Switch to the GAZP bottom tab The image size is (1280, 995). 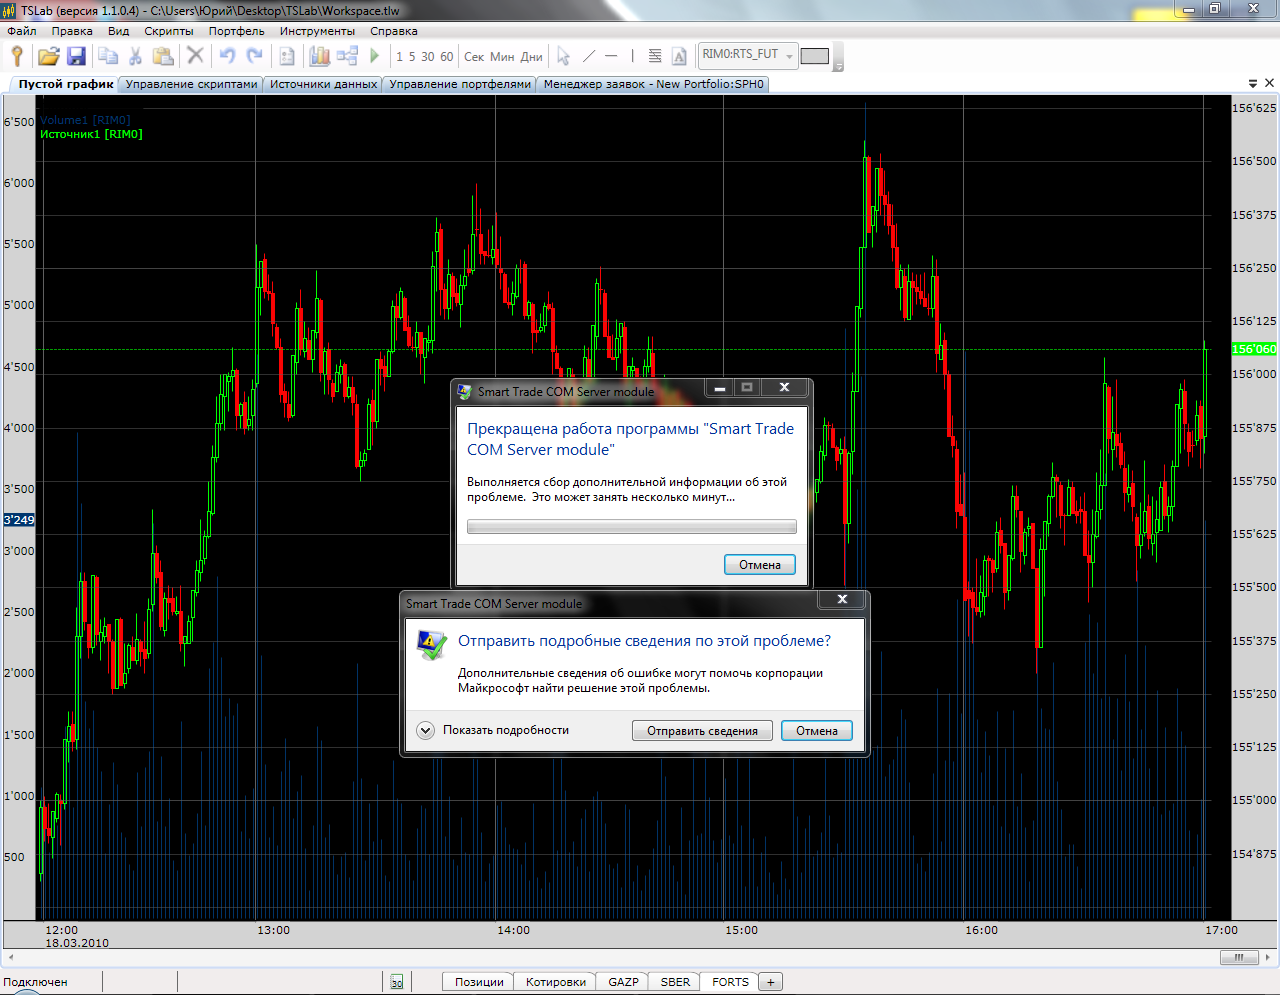(623, 982)
